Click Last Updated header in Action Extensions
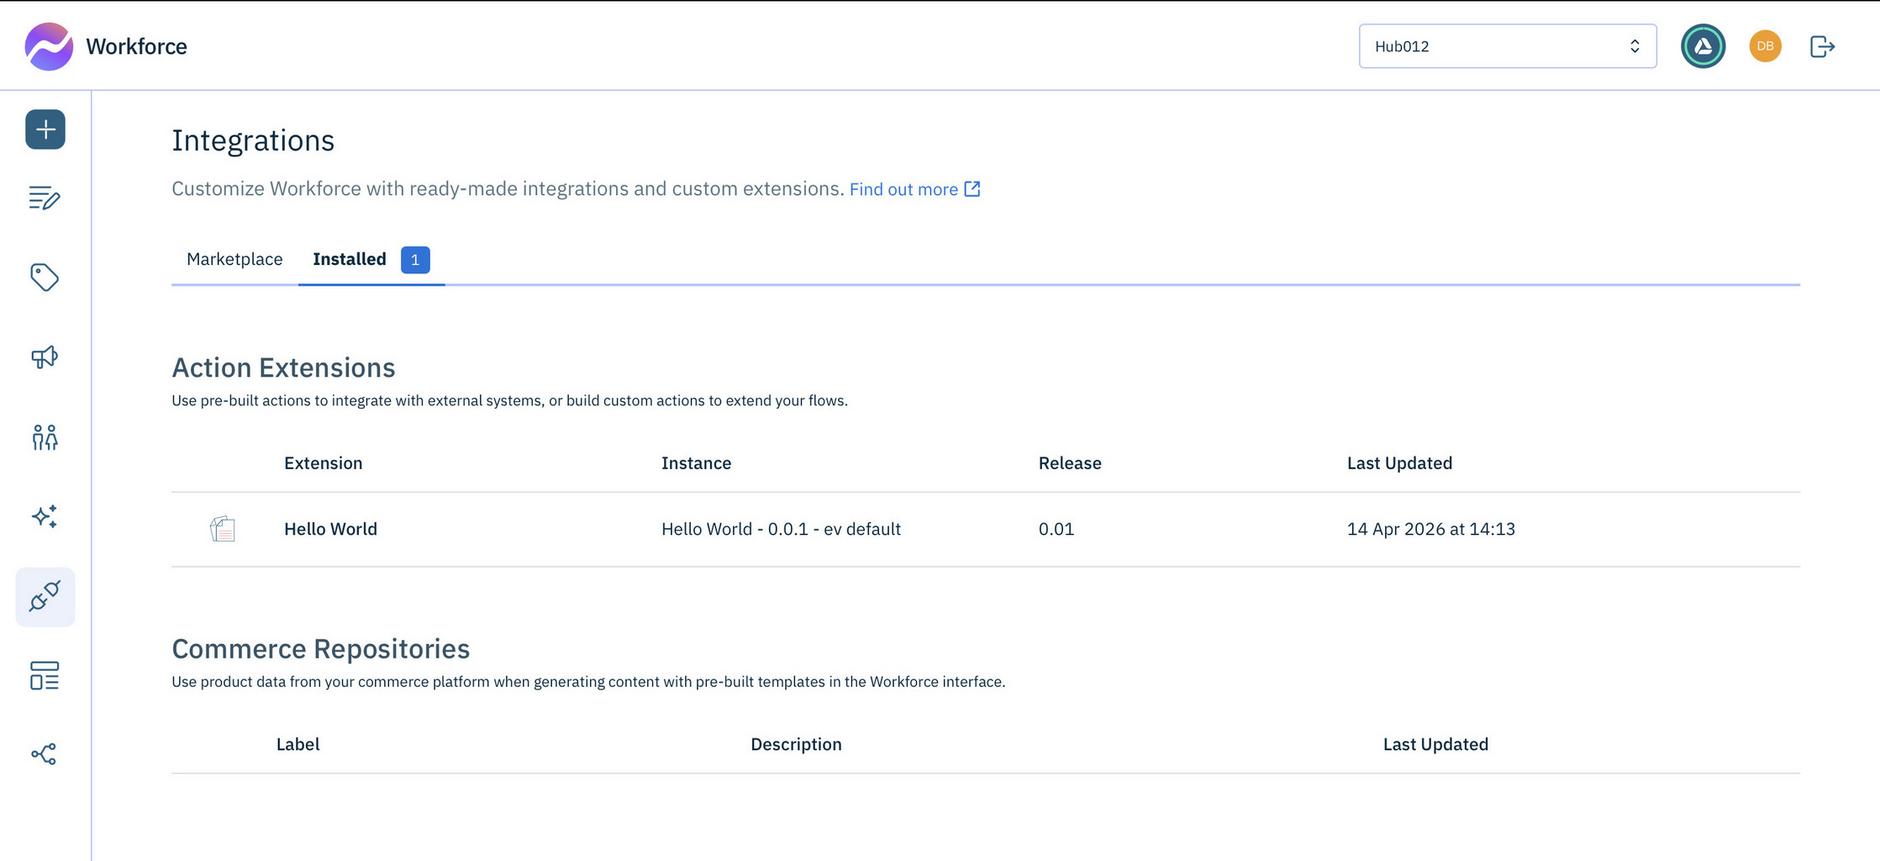The height and width of the screenshot is (861, 1880). tap(1399, 463)
